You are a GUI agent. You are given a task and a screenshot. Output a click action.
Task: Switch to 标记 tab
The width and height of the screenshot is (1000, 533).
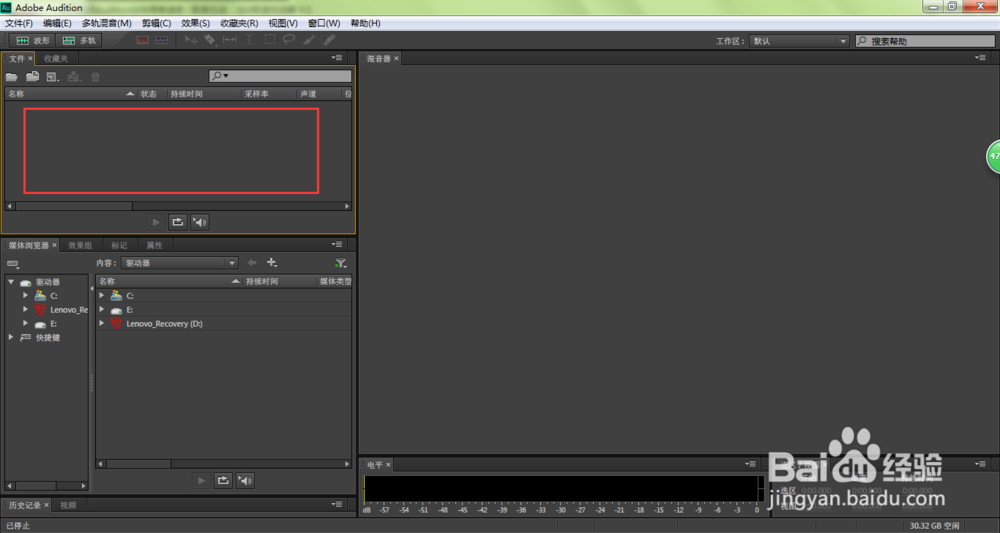[x=119, y=245]
